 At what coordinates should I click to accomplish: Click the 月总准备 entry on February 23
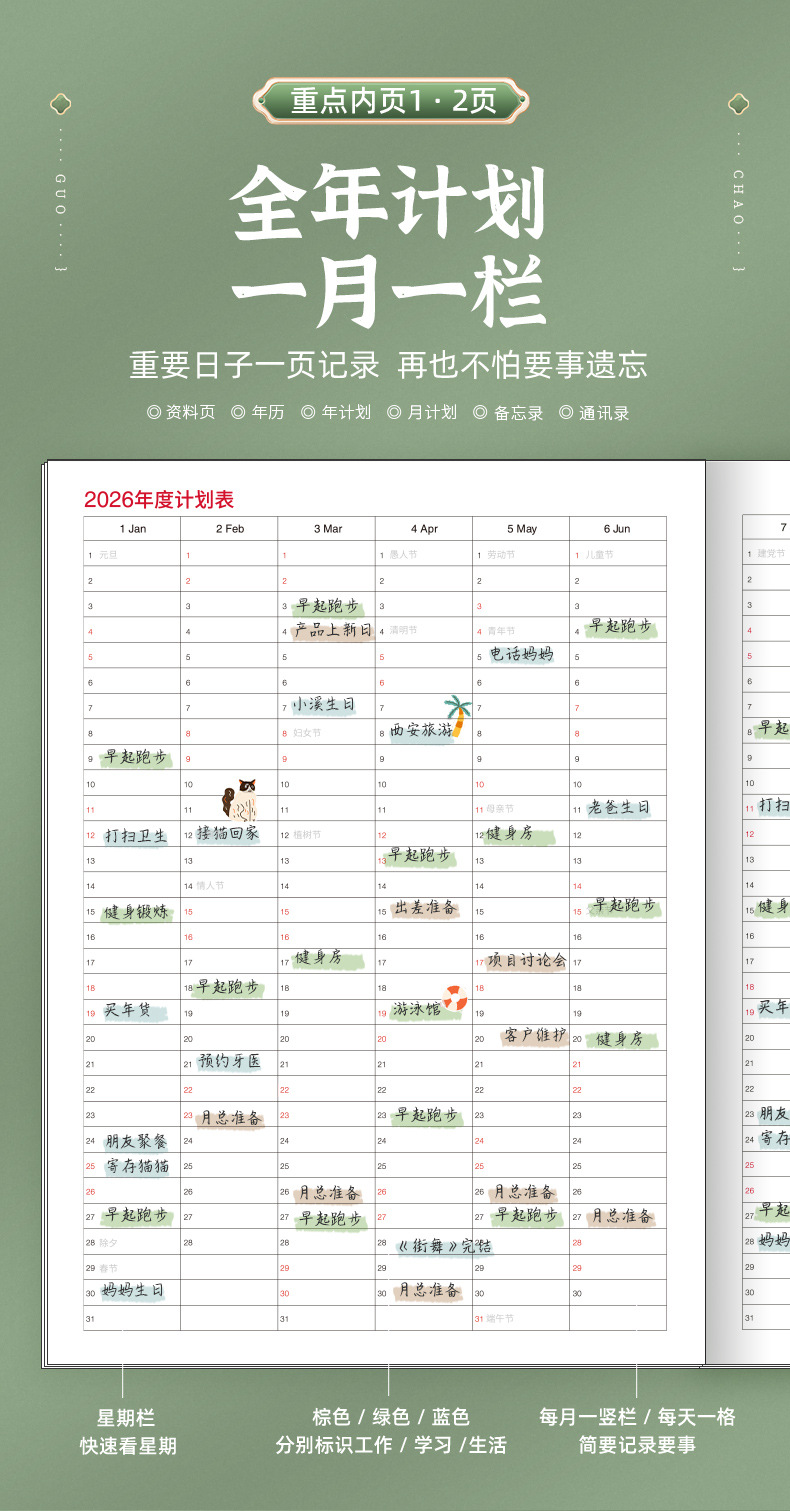click(231, 1118)
